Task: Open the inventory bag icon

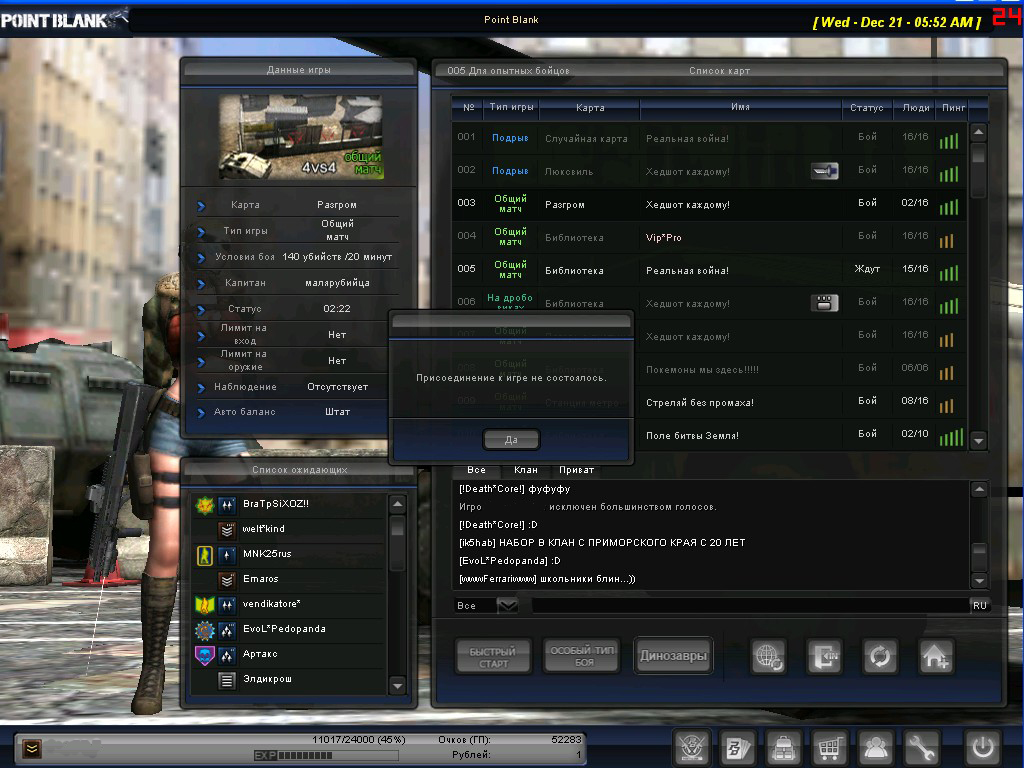Action: [783, 747]
